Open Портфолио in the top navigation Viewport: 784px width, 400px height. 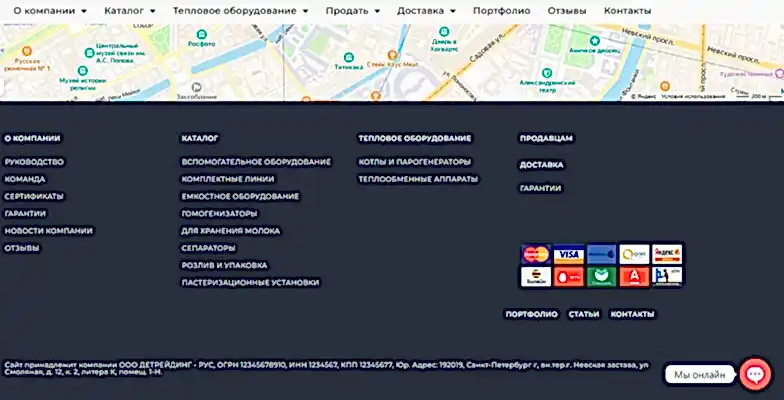(x=502, y=10)
